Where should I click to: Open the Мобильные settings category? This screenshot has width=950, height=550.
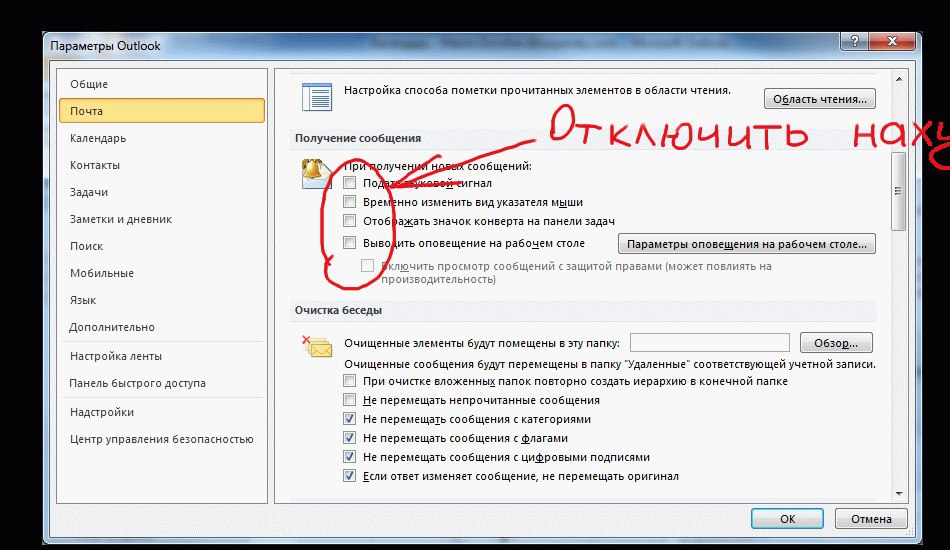162,273
